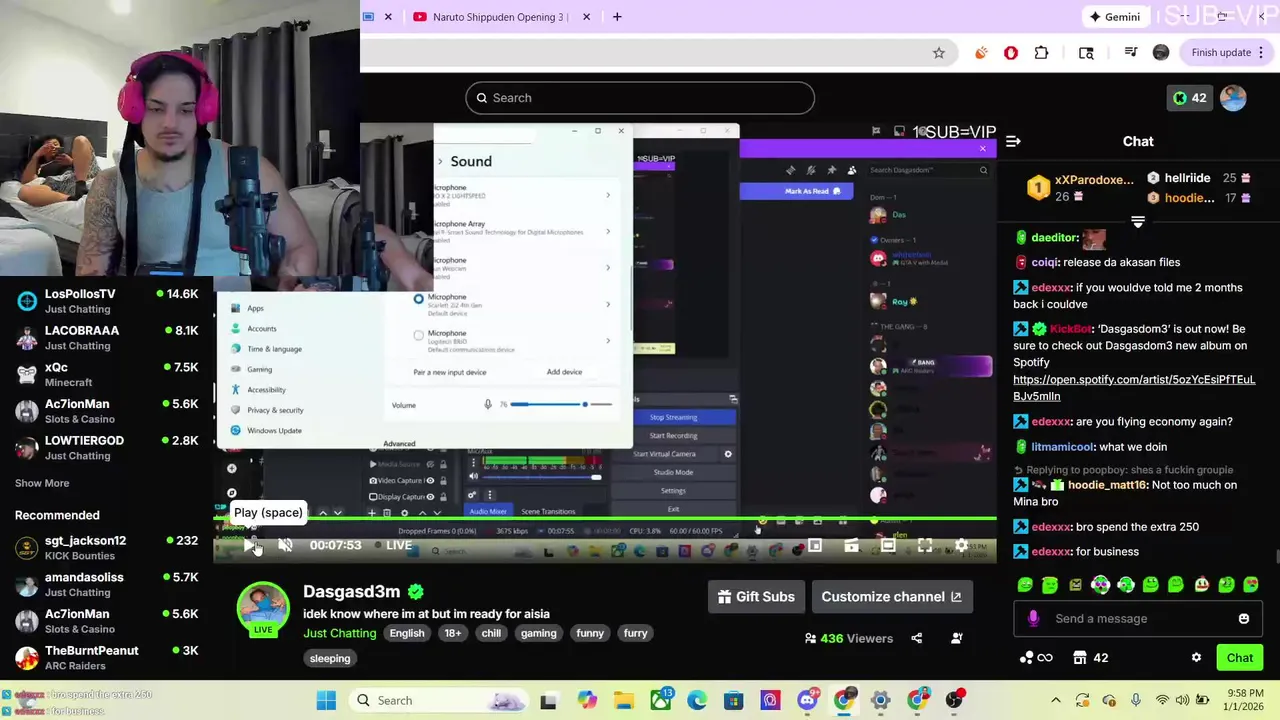Open the red Opera-style extension icon
This screenshot has width=1280, height=720.
click(x=1011, y=52)
